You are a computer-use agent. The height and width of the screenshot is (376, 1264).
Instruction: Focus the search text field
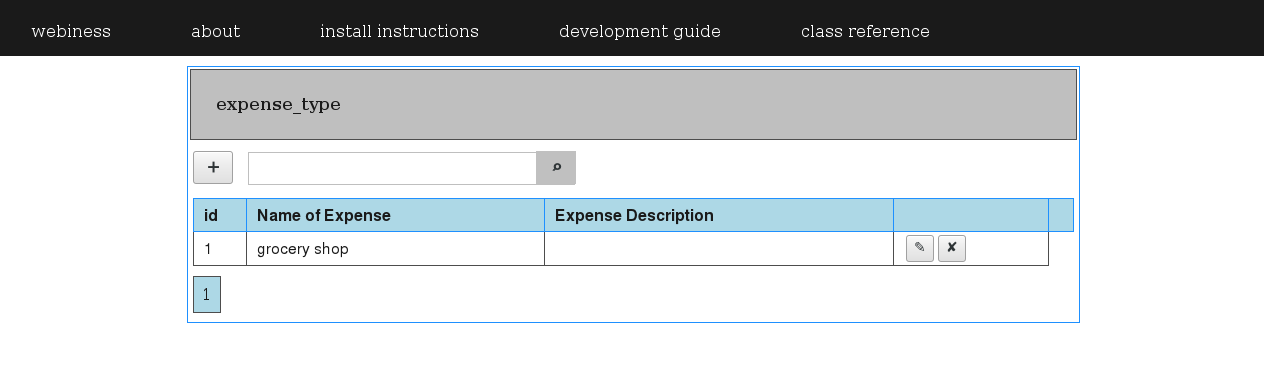pyautogui.click(x=392, y=168)
